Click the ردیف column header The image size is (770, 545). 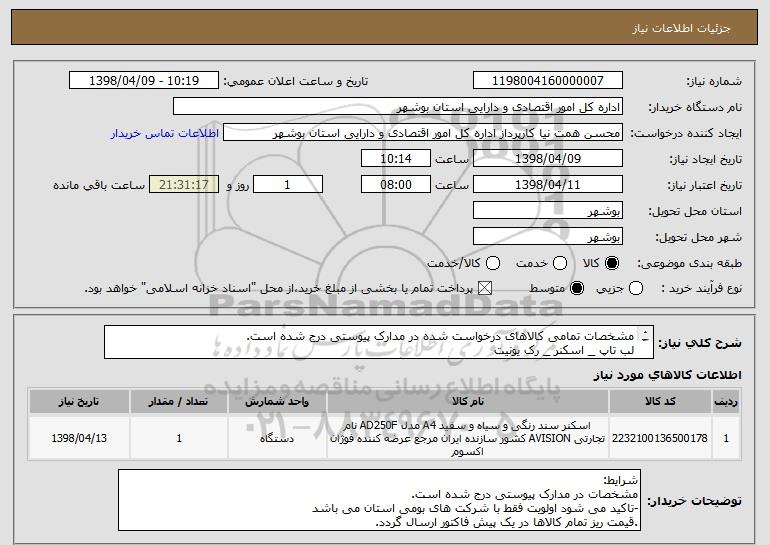coord(726,402)
